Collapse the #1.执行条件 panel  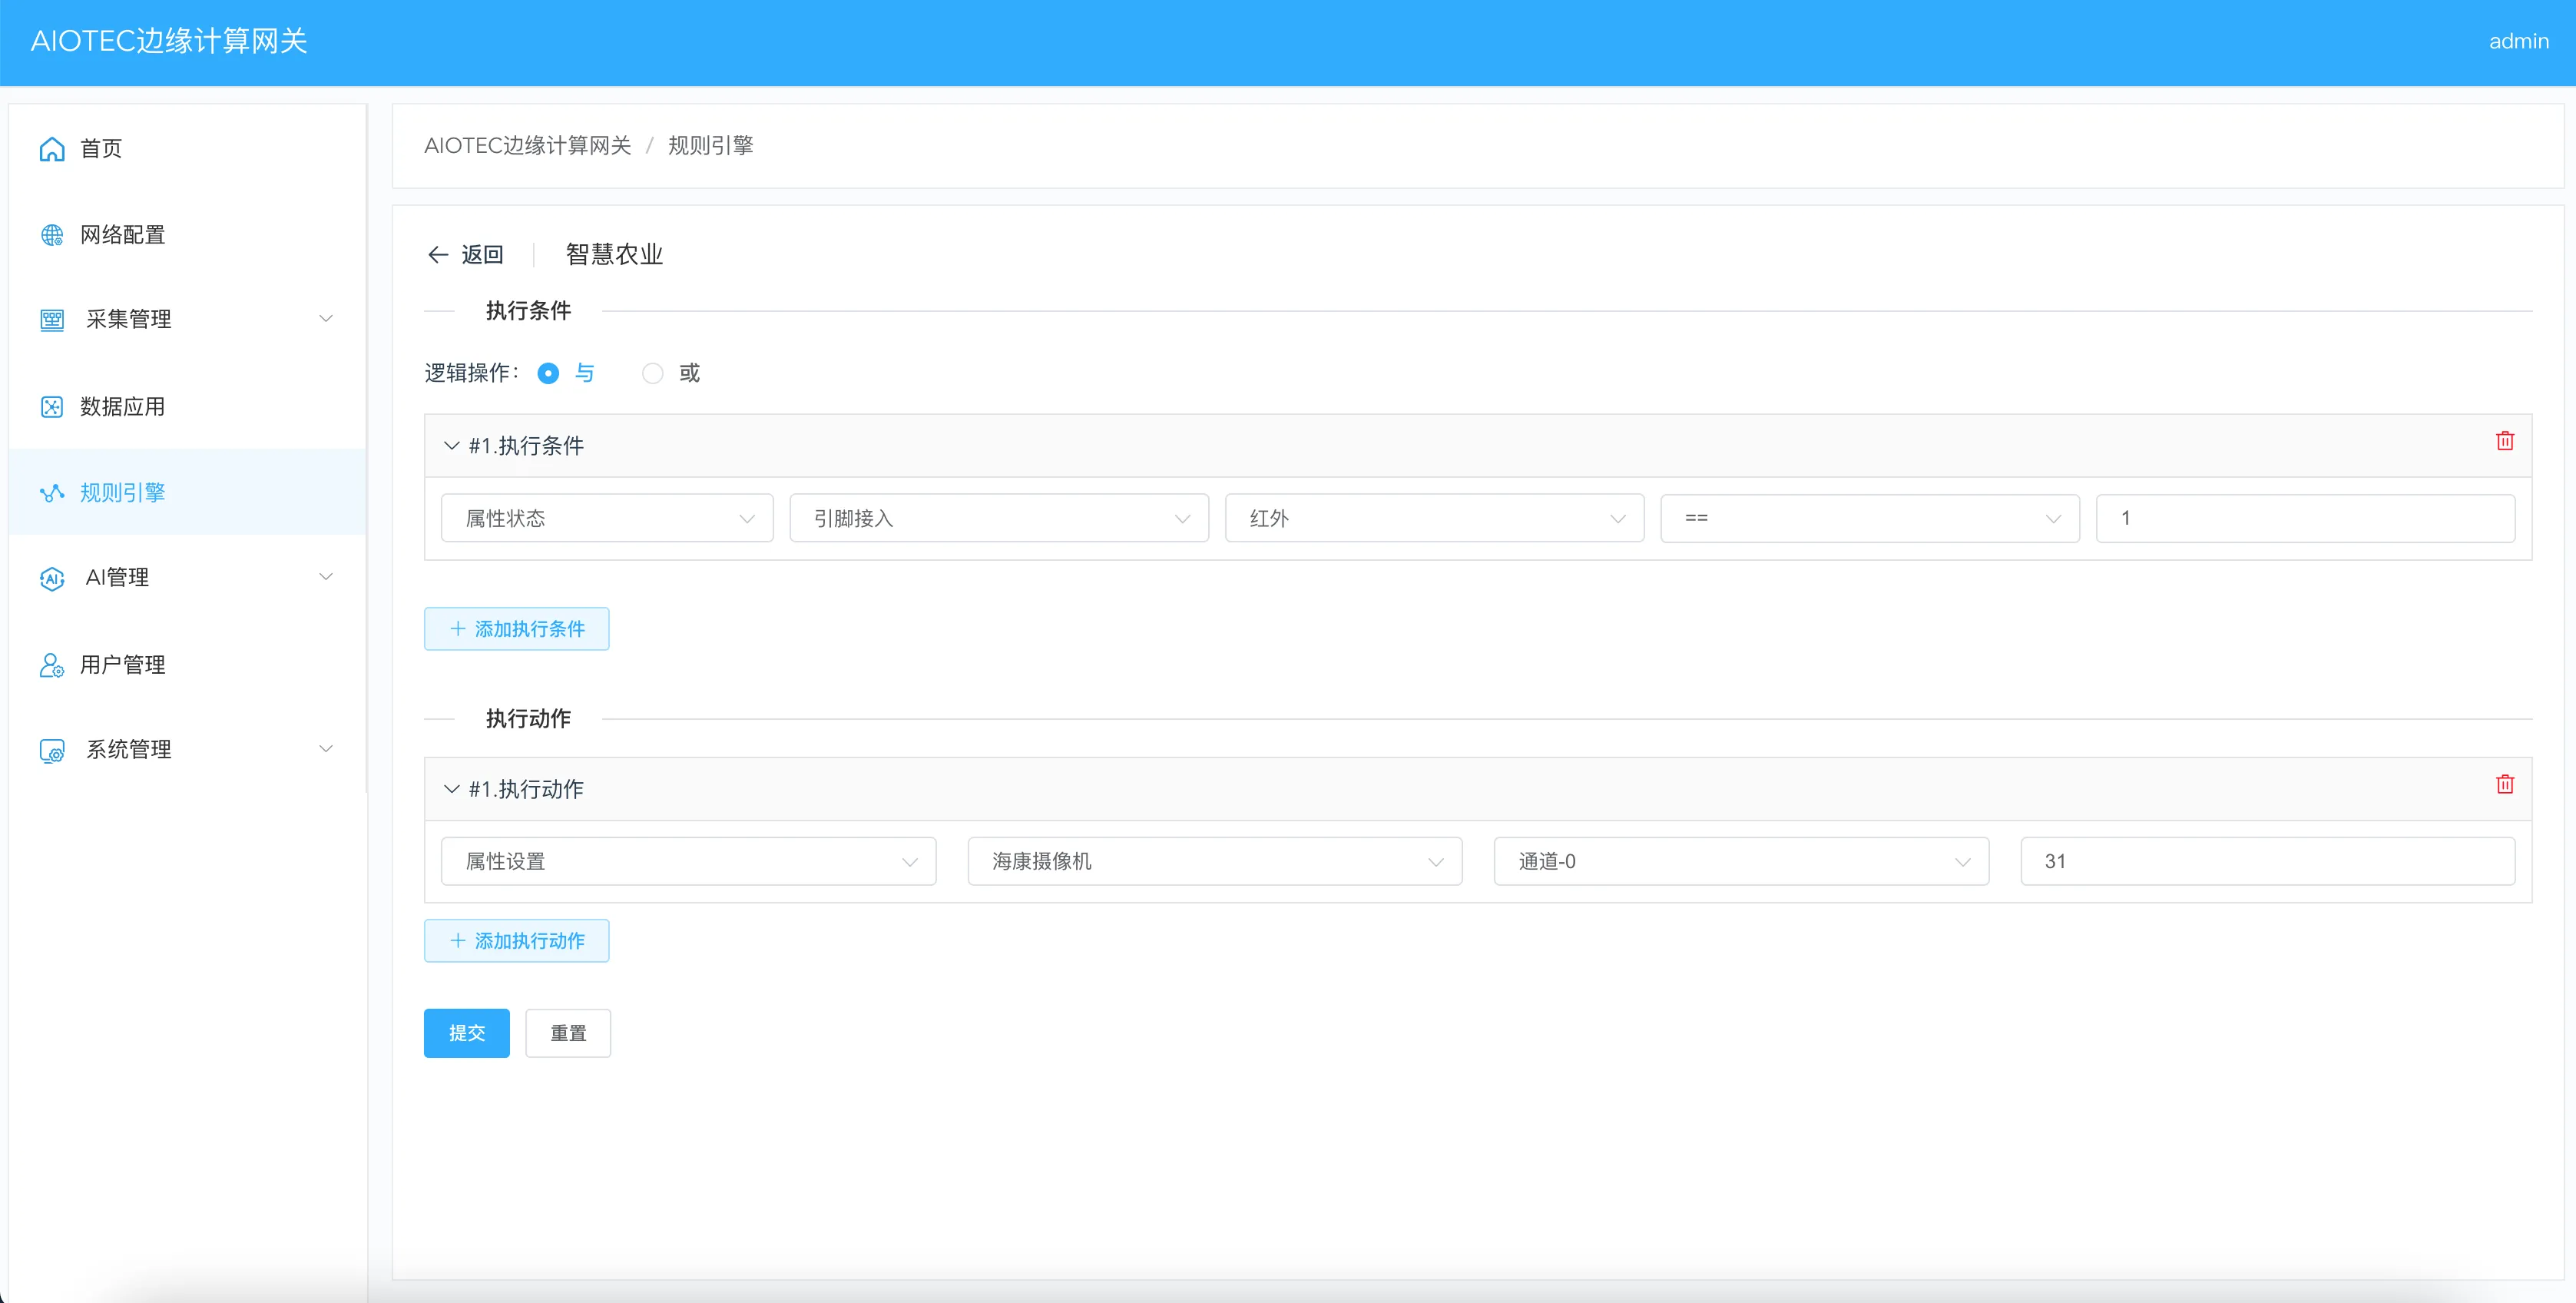452,446
